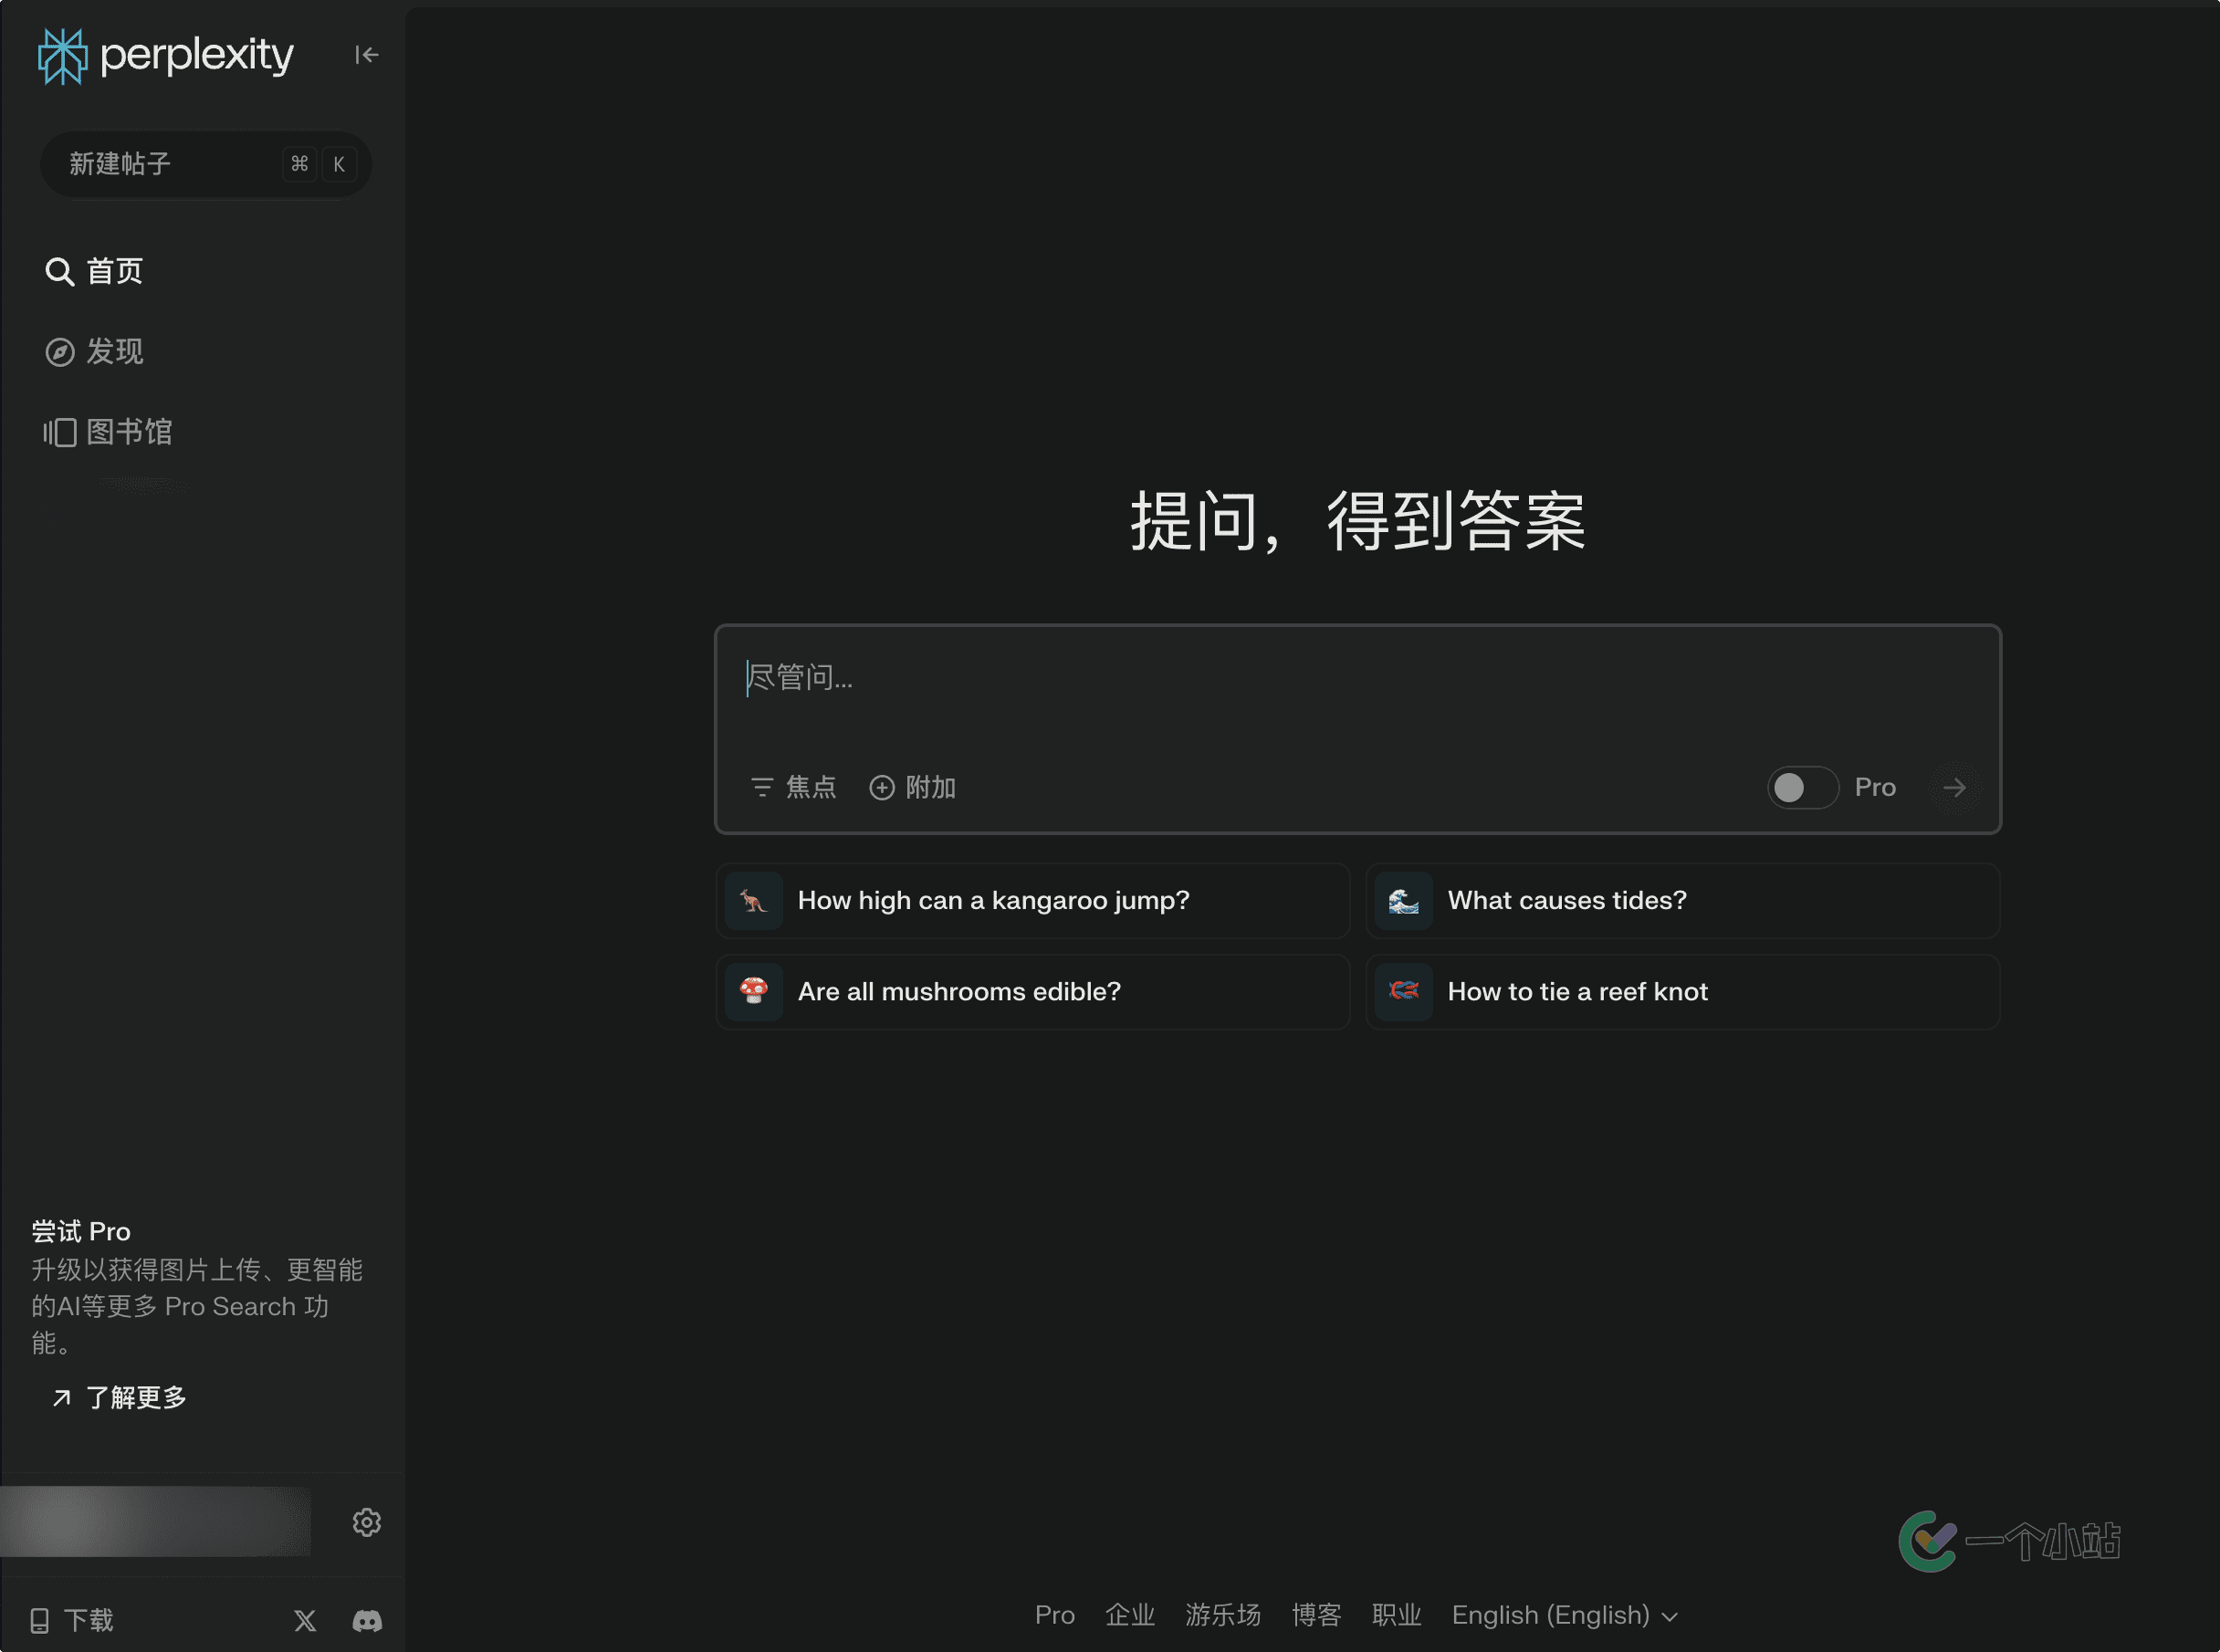The image size is (2220, 1652).
Task: Open the X (Twitter) icon link
Action: [305, 1620]
